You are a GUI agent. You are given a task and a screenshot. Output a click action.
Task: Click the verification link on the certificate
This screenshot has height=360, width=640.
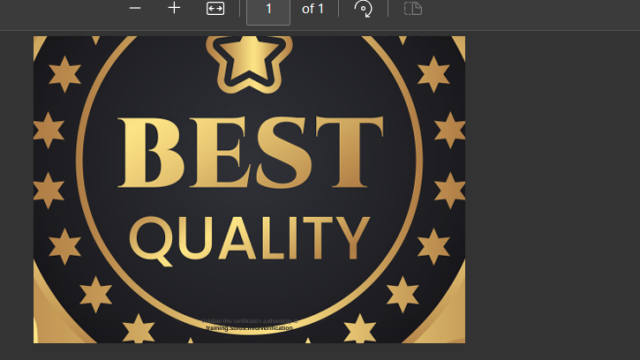point(249,328)
